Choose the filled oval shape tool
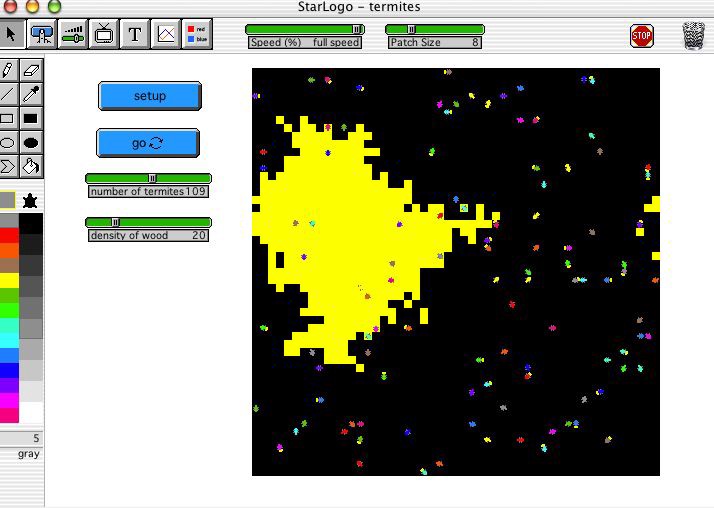Viewport: 714px width, 508px height. coord(31,143)
